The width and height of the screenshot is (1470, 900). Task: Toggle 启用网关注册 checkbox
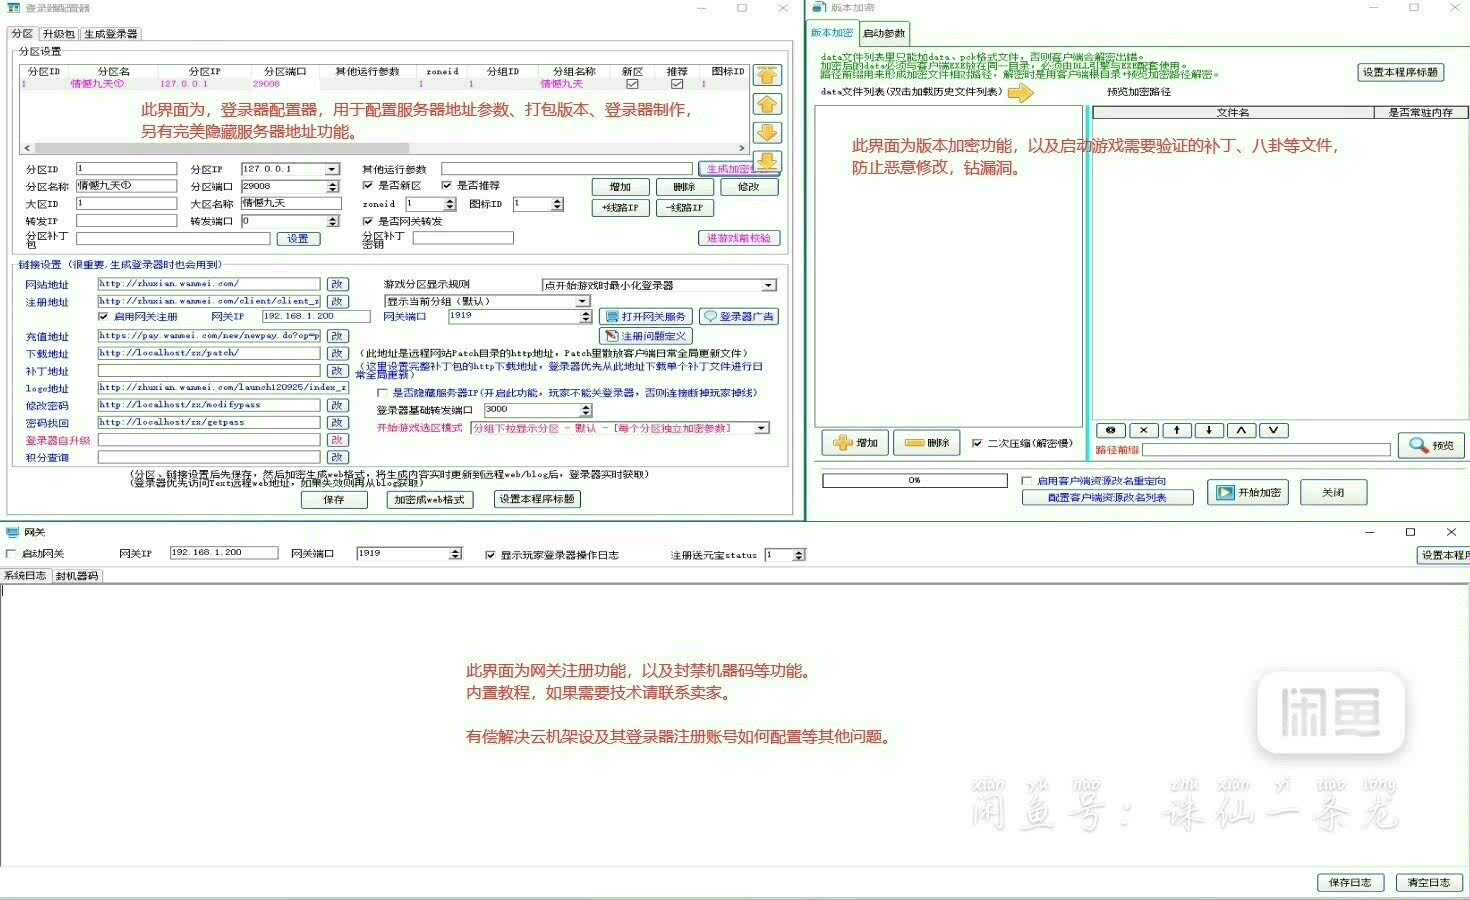coord(103,316)
